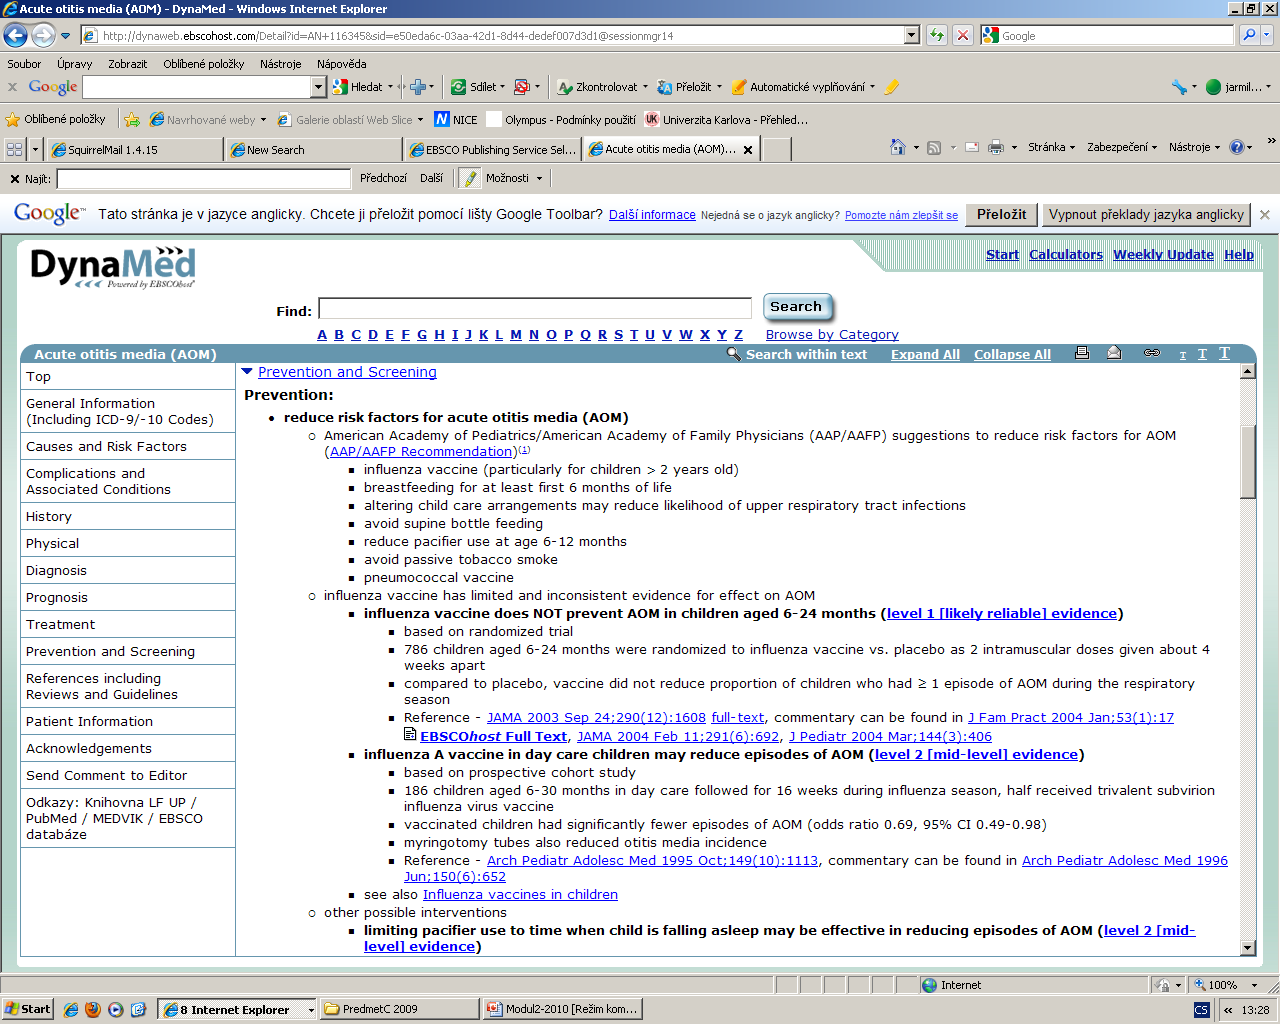This screenshot has height=1024, width=1280.
Task: Click the add-to-favorites star with arrow icon
Action: click(x=132, y=119)
